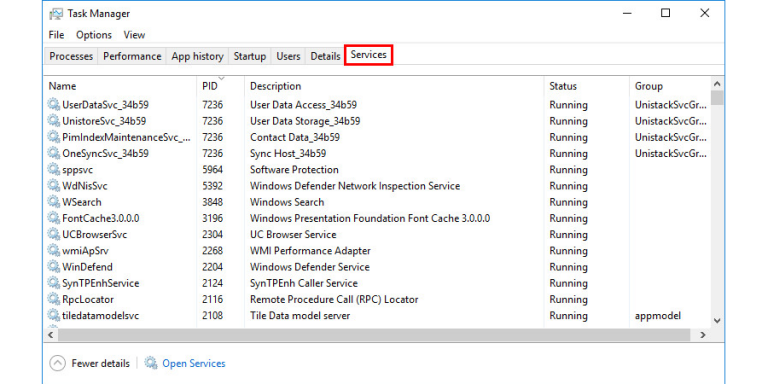Click PID 2304 in UCBrowserSvc row
Screen dimensions: 768x384
[212, 234]
